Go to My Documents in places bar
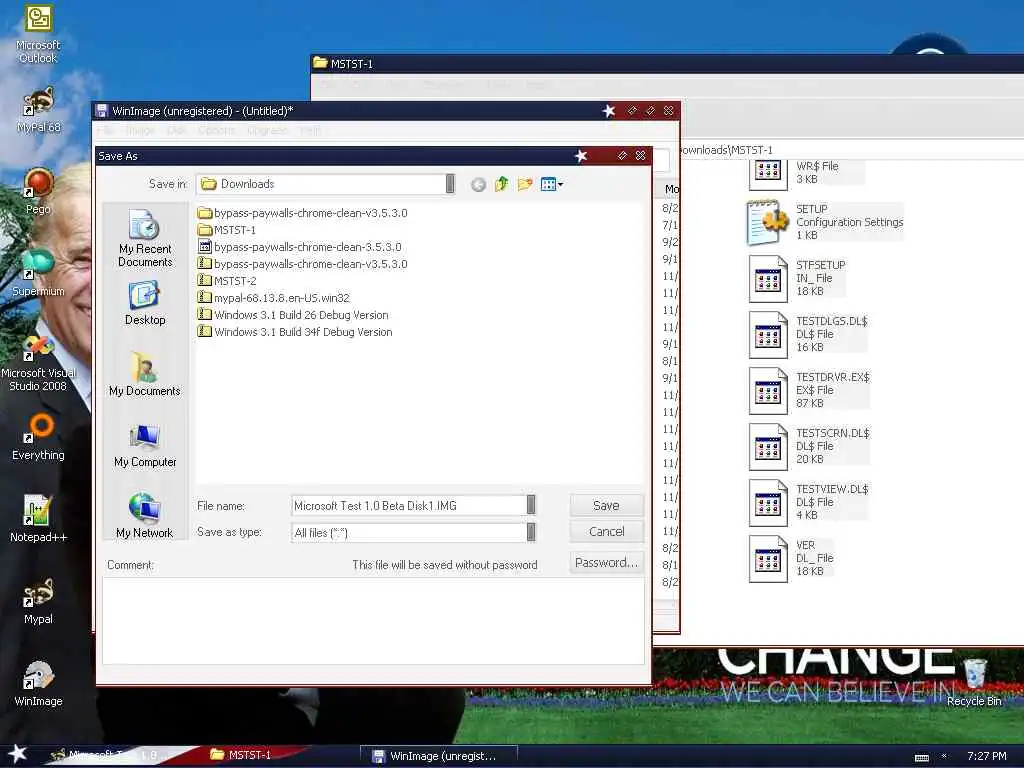This screenshot has width=1024, height=768. click(145, 374)
